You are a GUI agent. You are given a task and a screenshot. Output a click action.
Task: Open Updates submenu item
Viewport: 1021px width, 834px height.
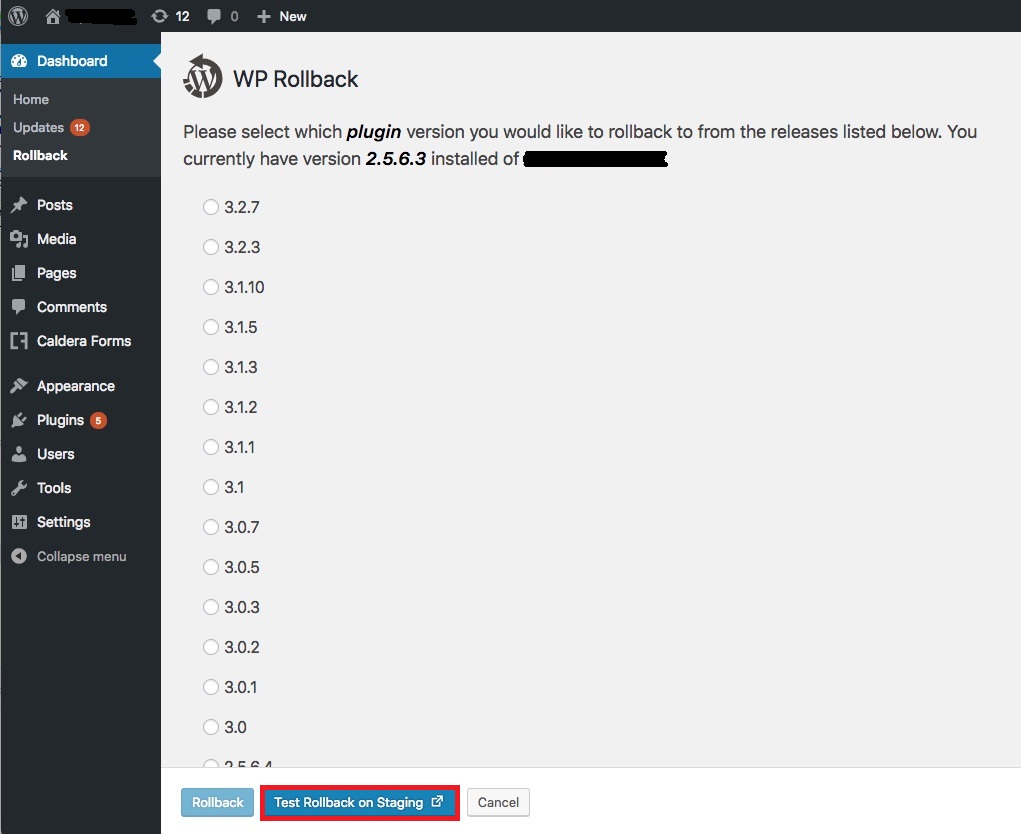point(38,128)
